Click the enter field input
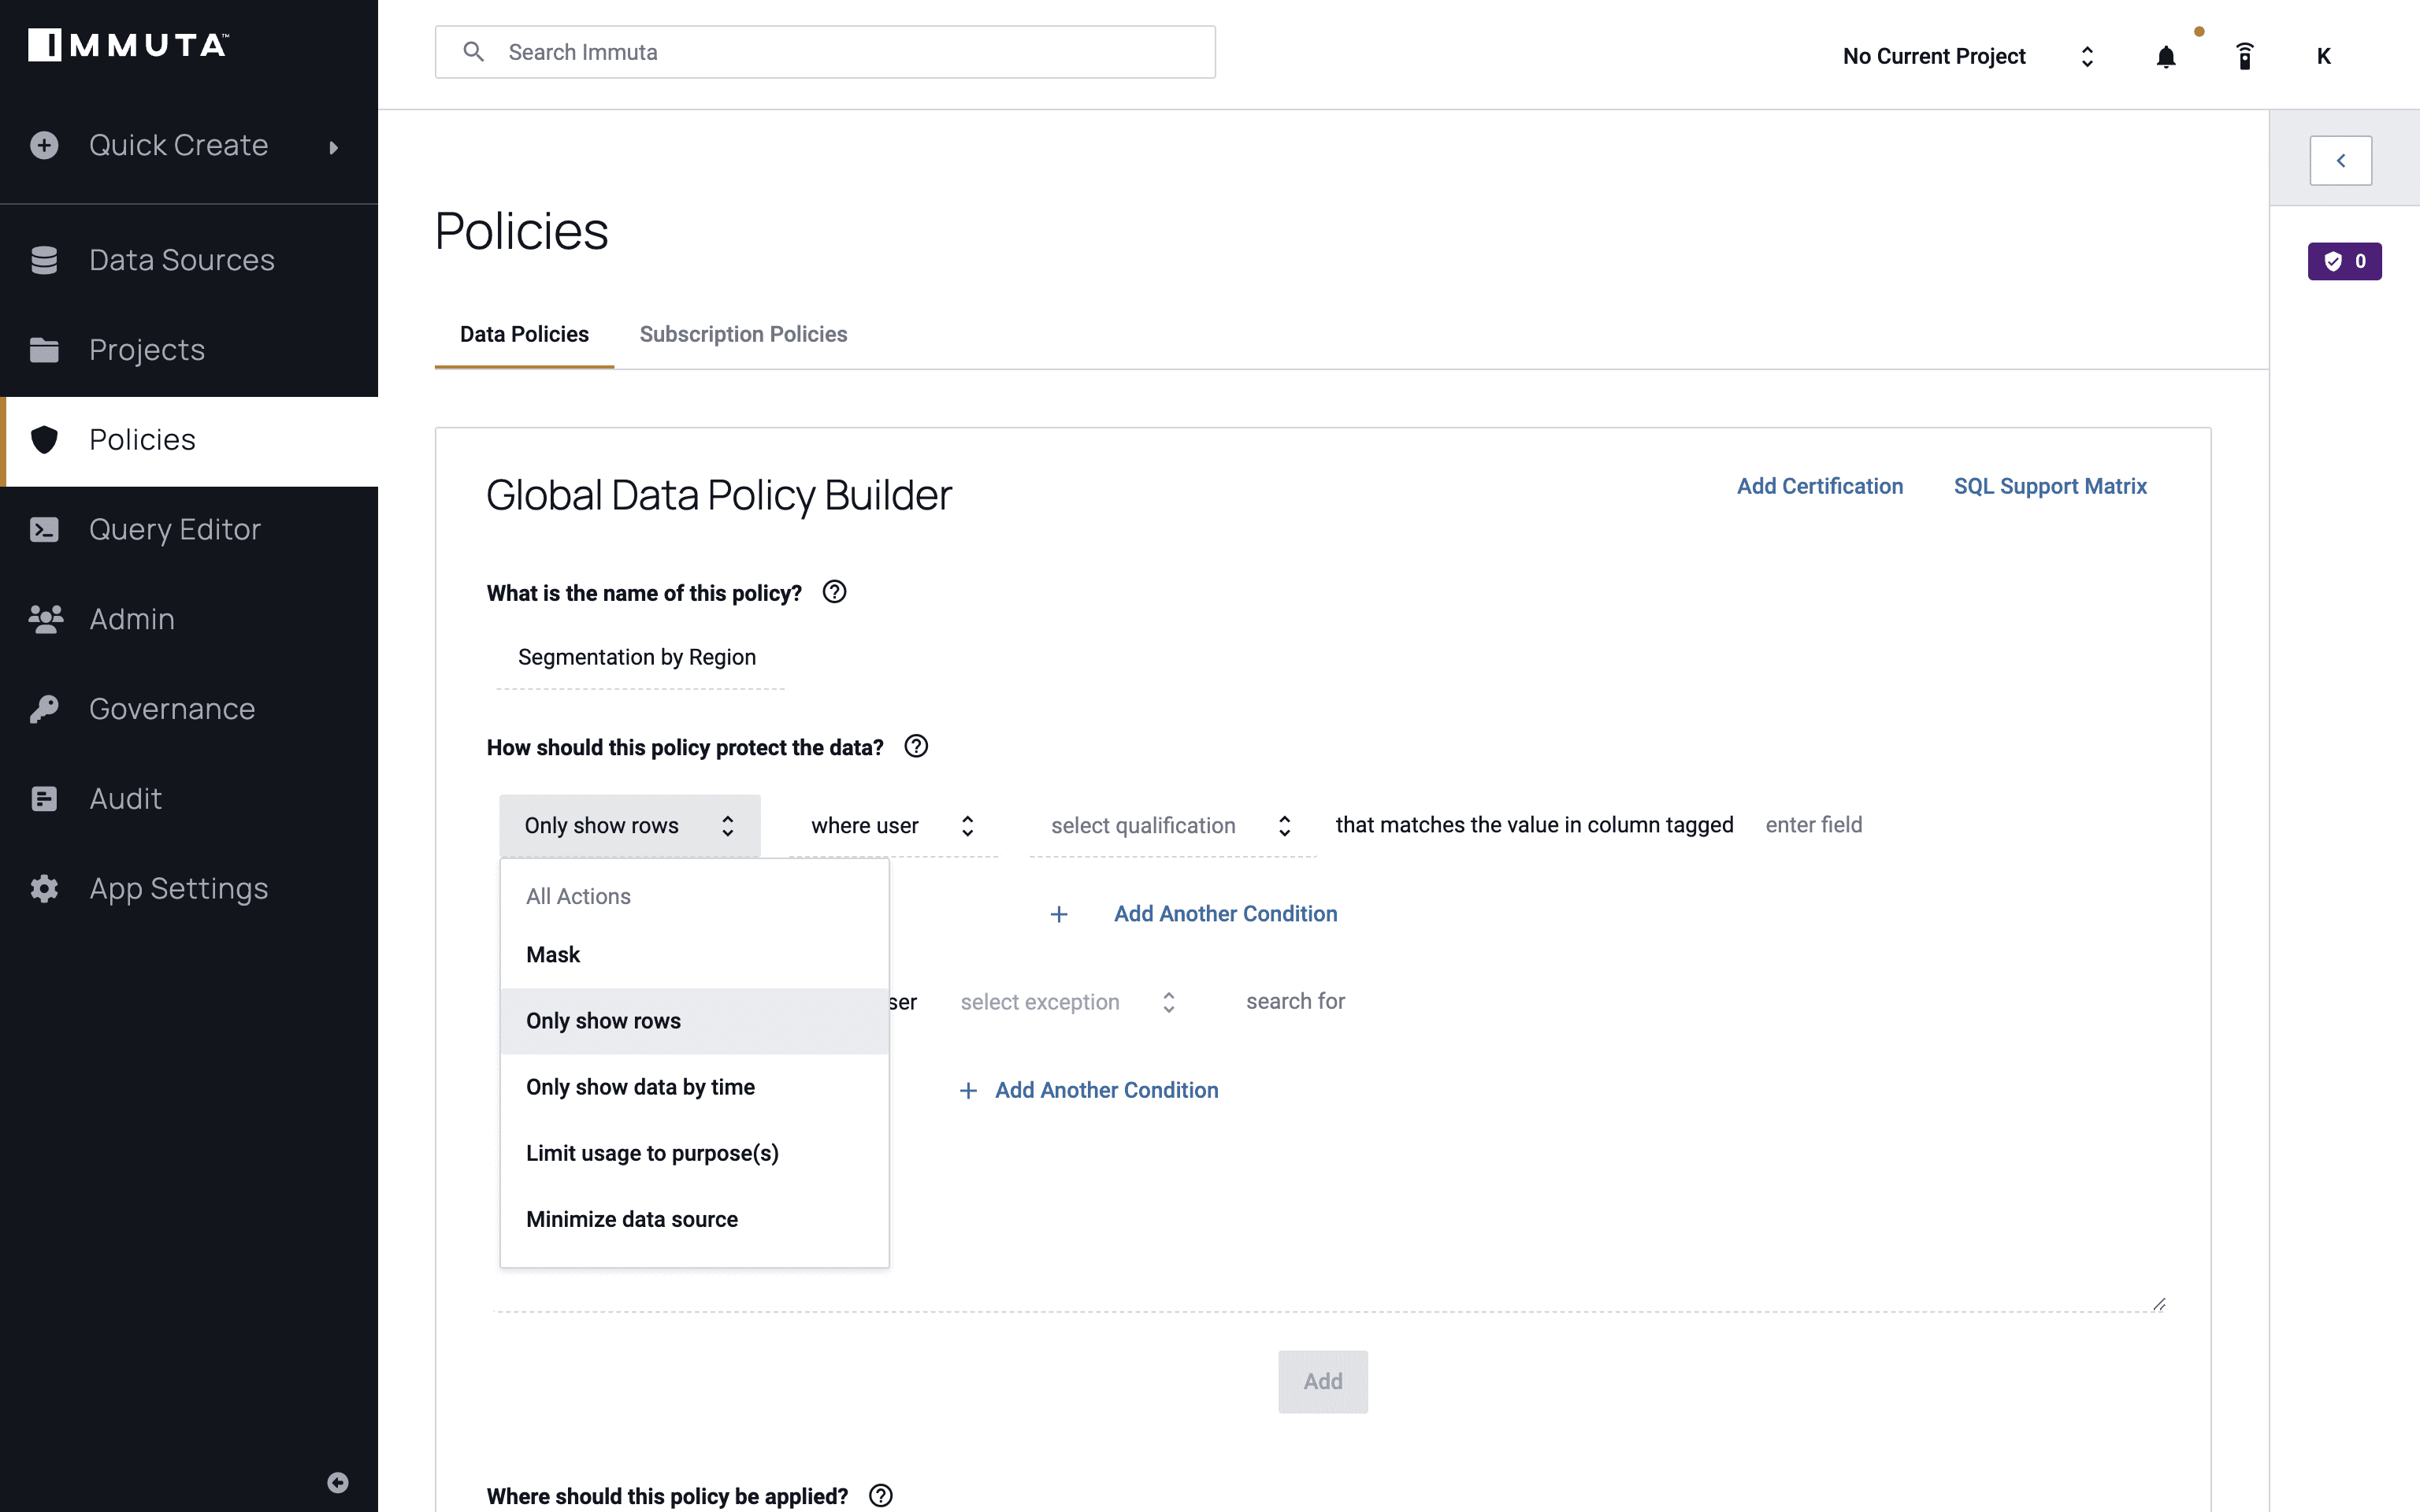Image resolution: width=2420 pixels, height=1512 pixels. [x=1814, y=825]
